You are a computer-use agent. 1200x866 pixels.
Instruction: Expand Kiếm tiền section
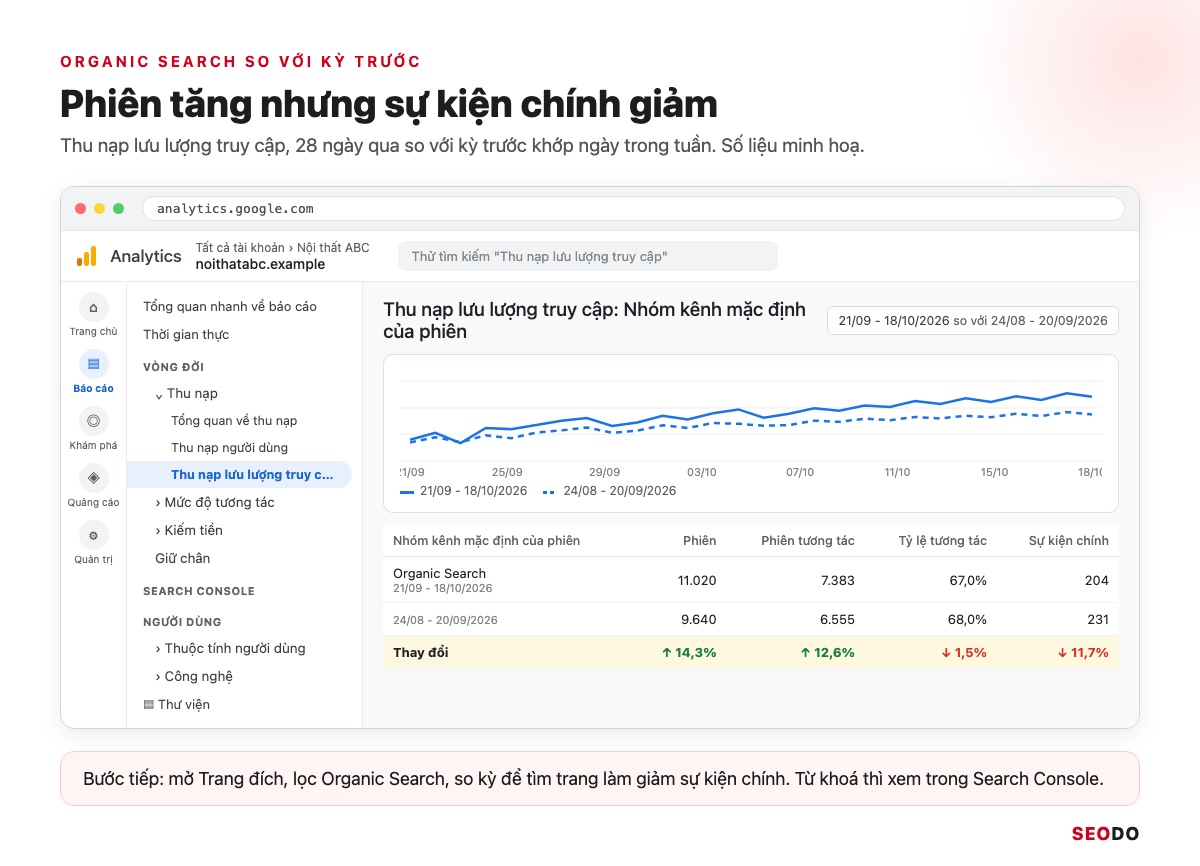189,530
